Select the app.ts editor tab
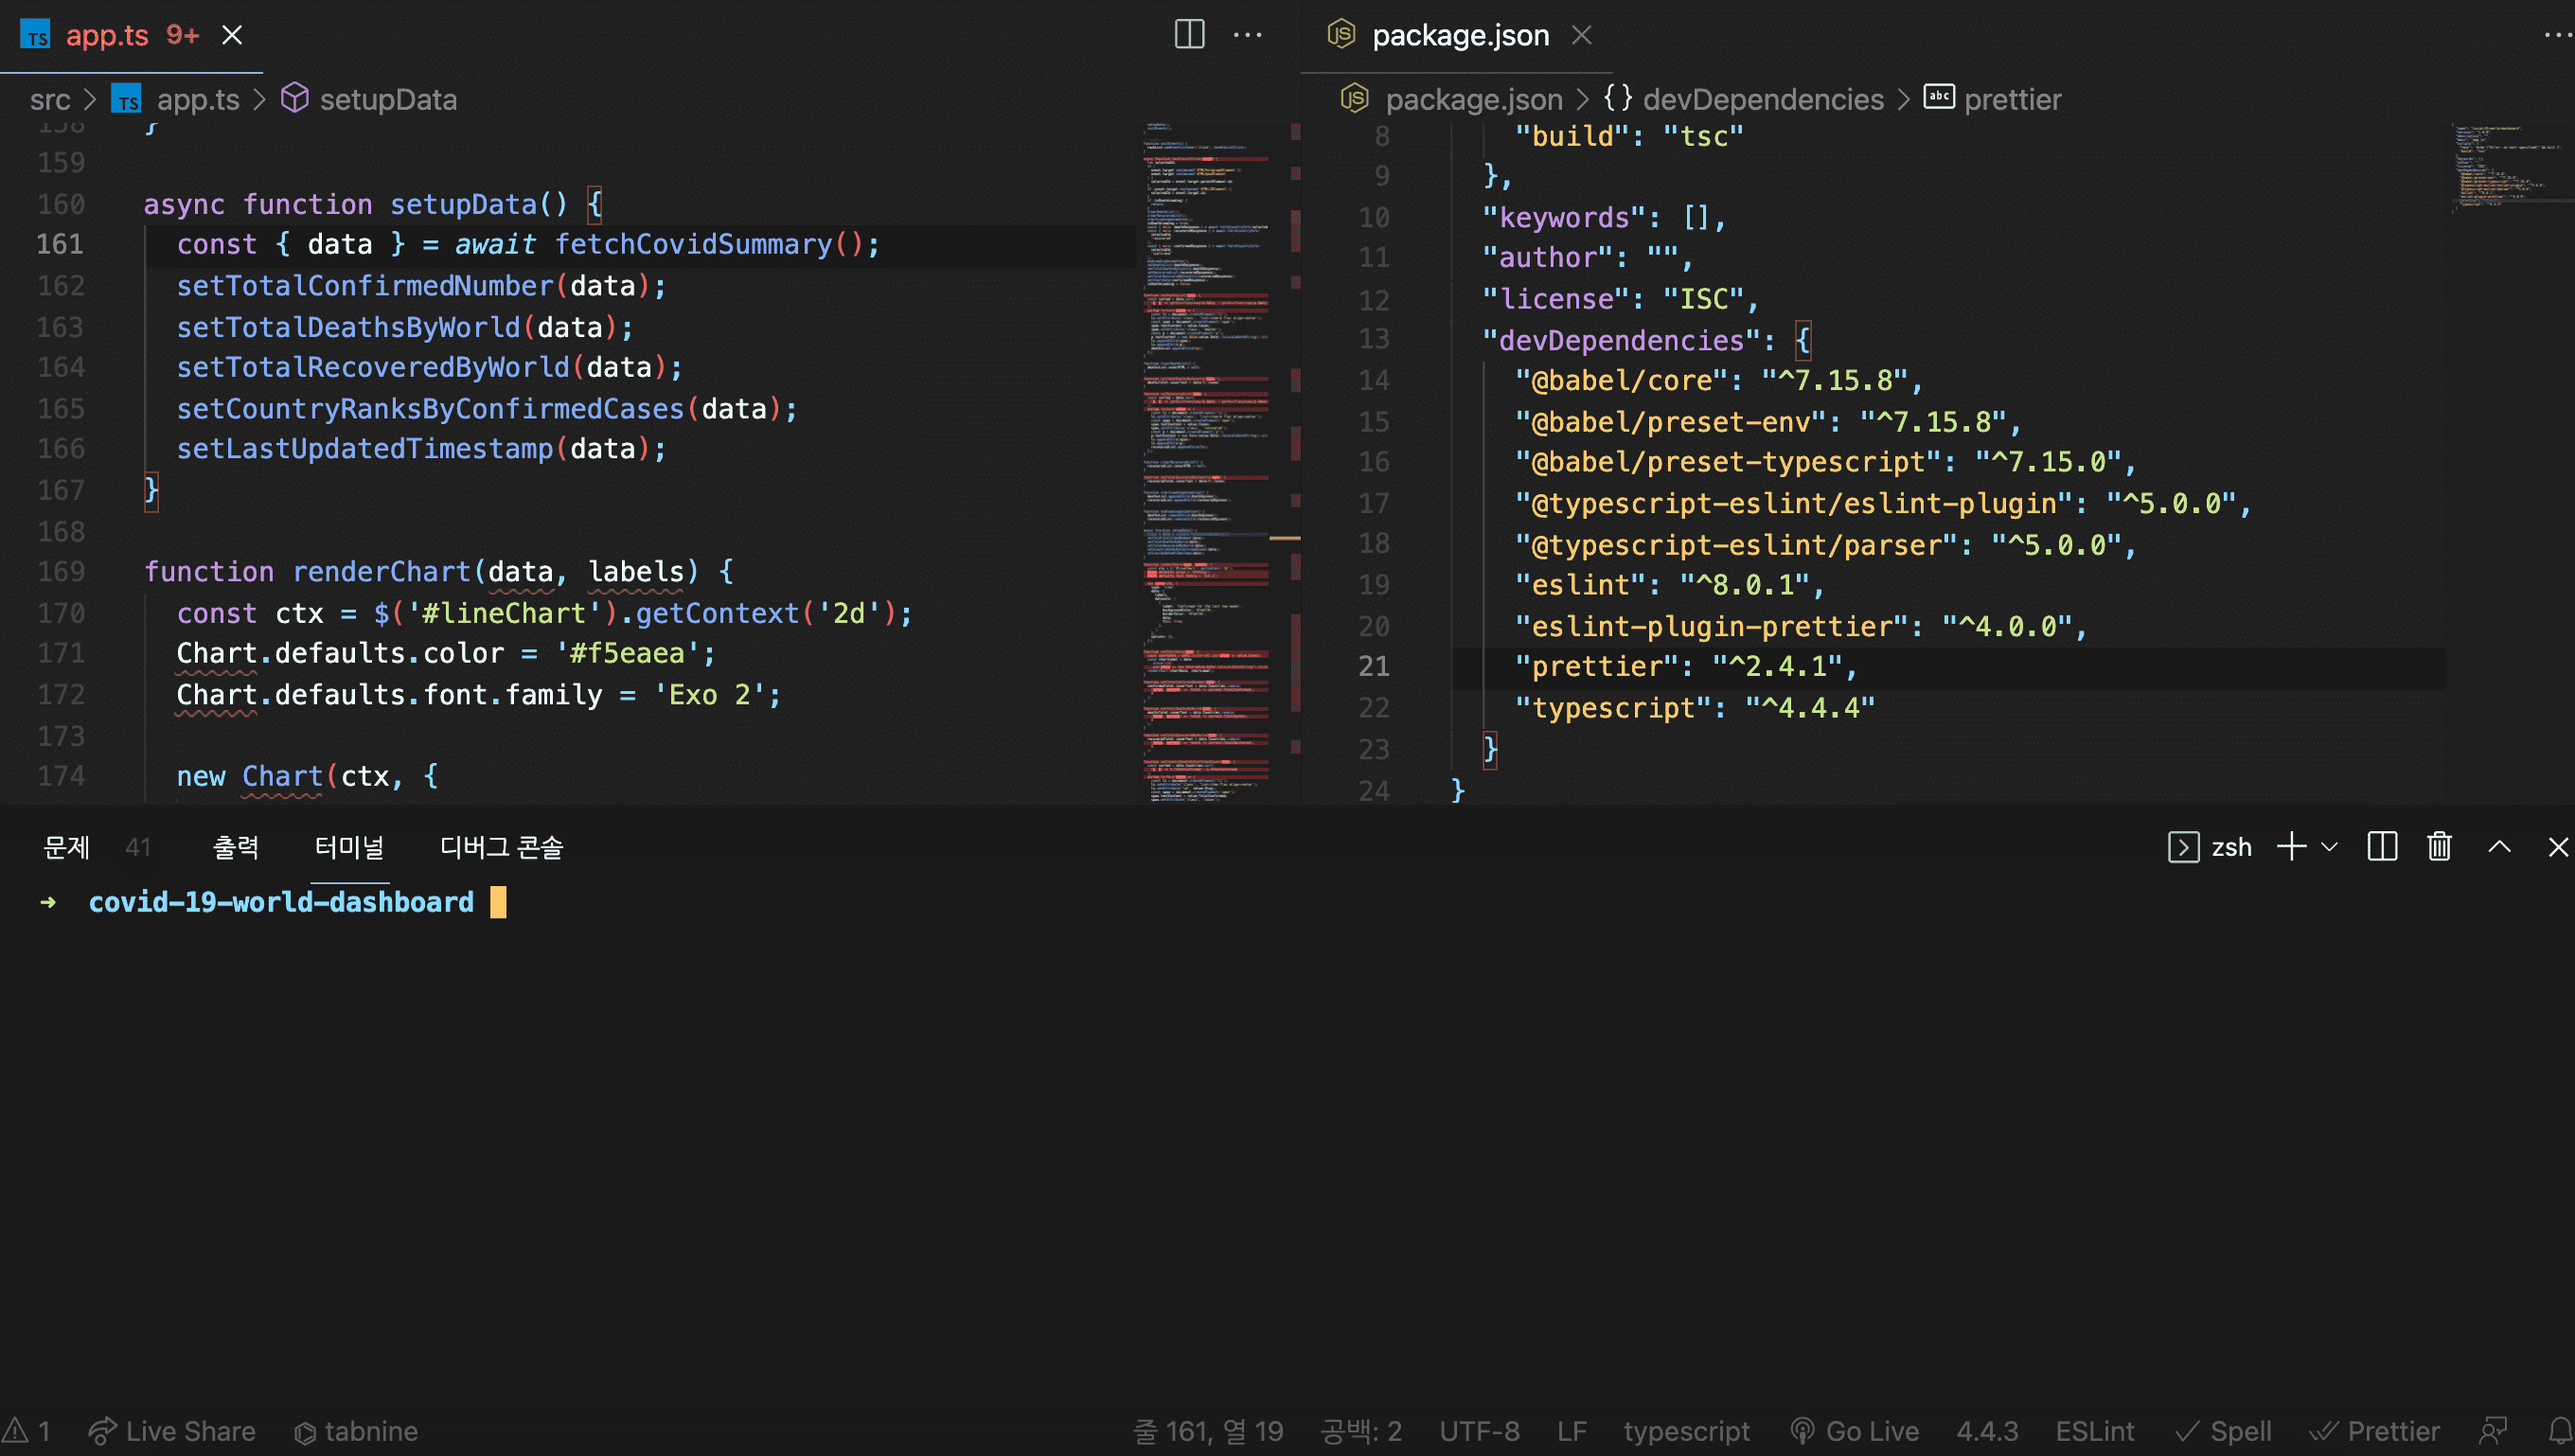 131,36
